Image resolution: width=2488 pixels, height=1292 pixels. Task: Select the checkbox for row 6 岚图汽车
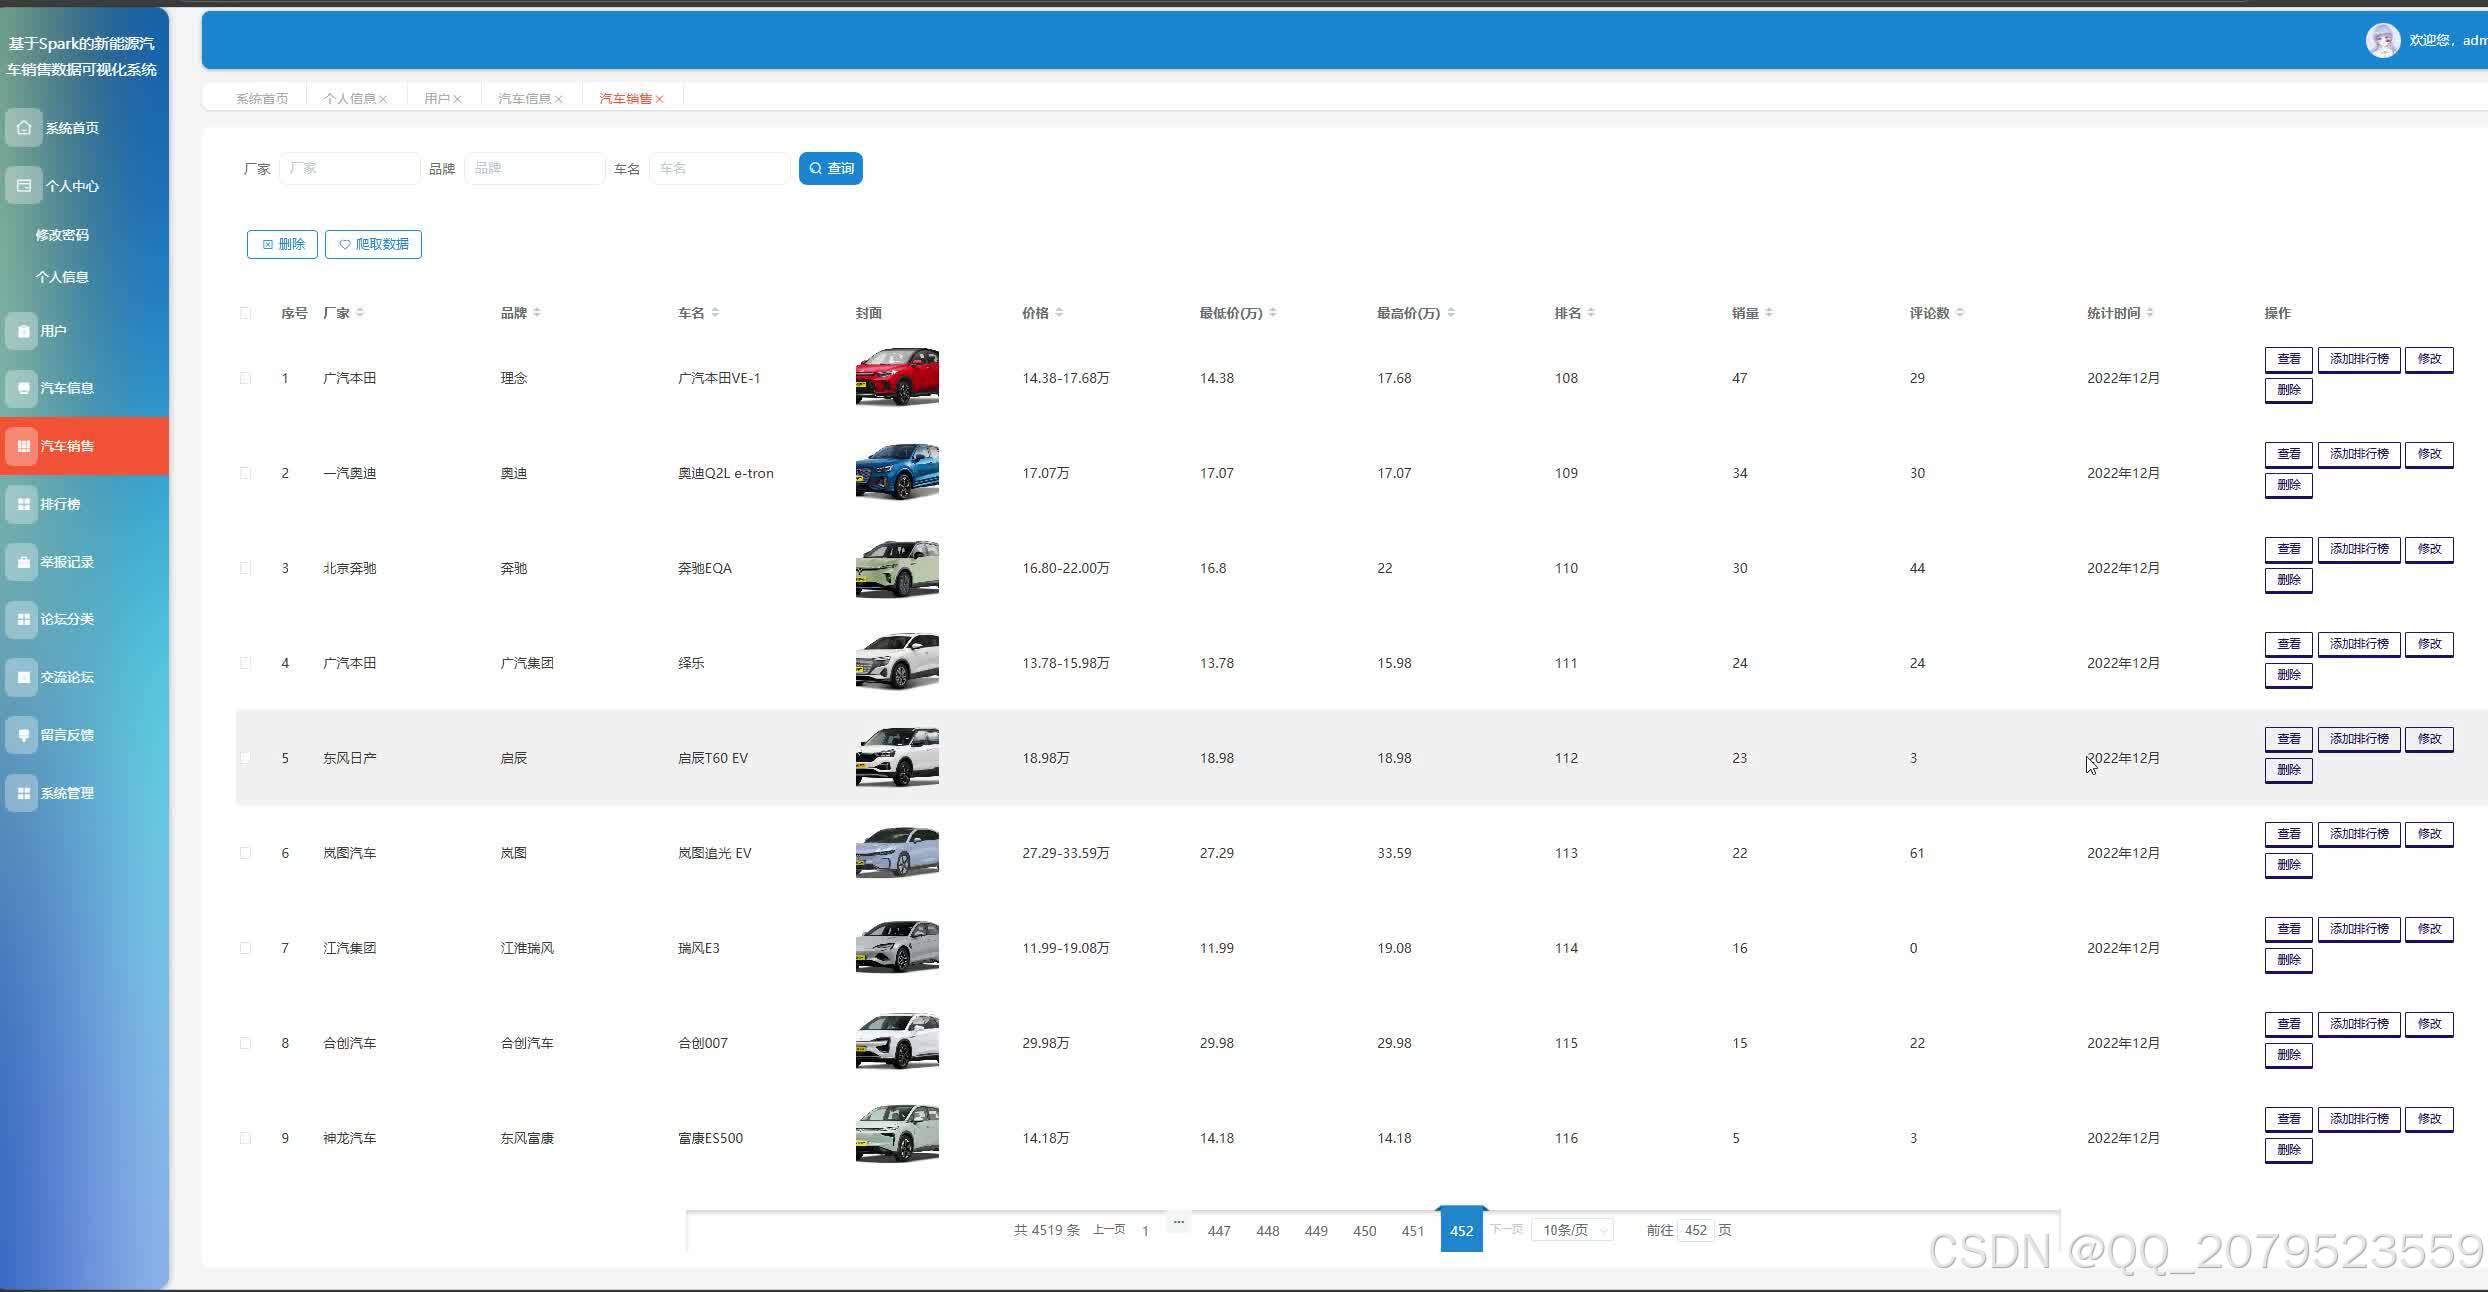pyautogui.click(x=245, y=853)
